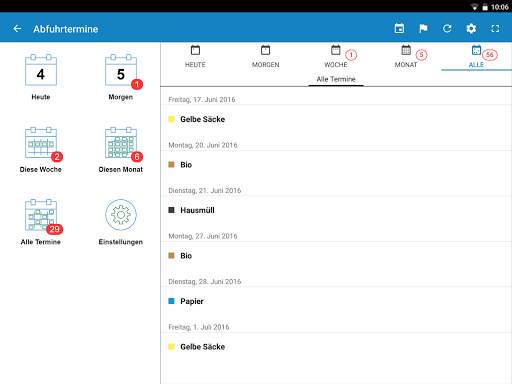Click date header Freitag, 17. Juni 2016
This screenshot has height=384, width=512.
pyautogui.click(x=202, y=100)
